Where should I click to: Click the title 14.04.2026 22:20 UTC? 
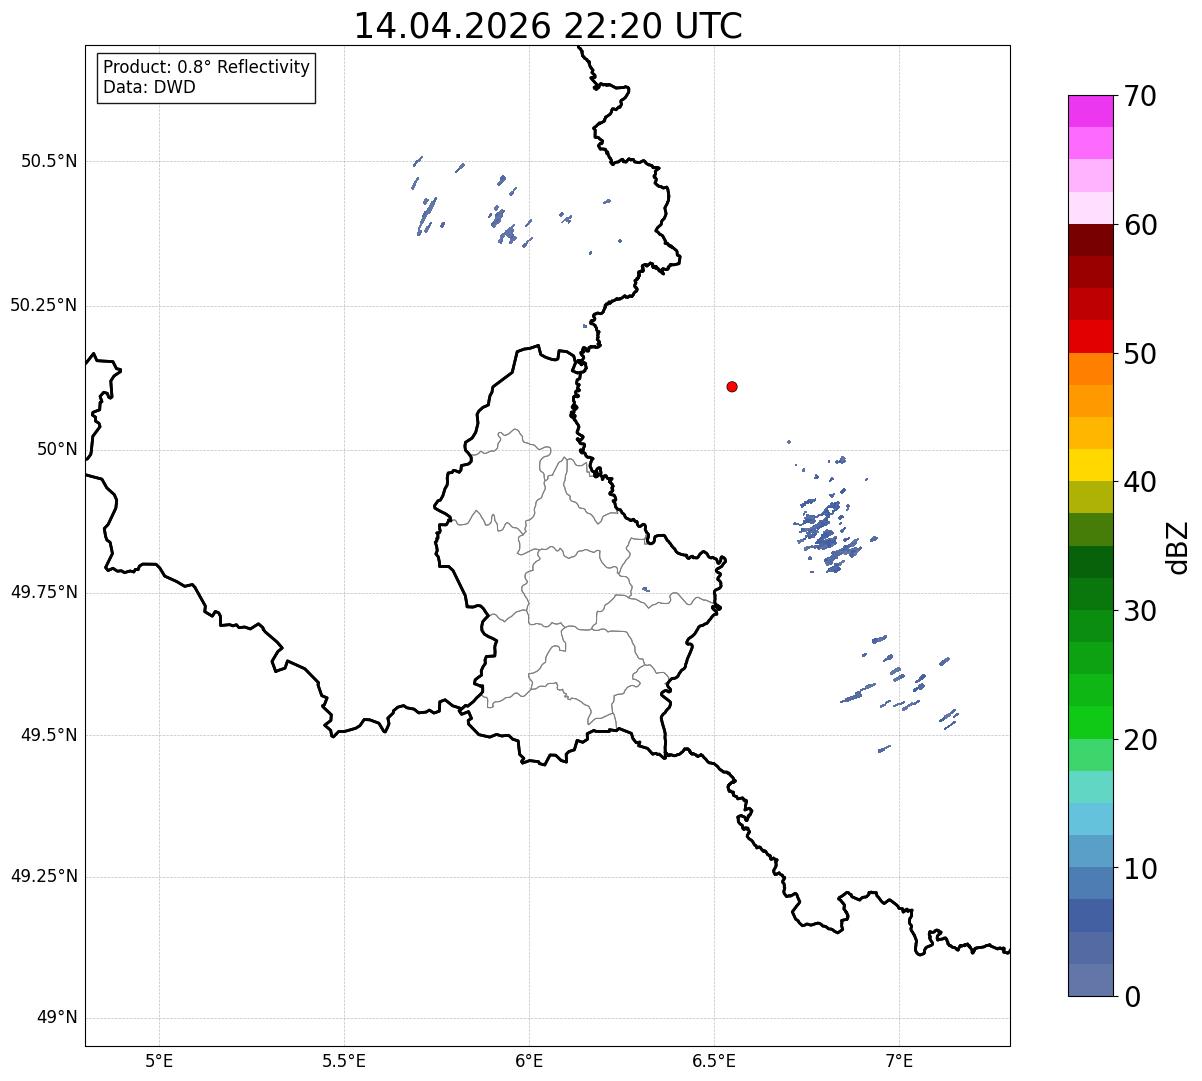tap(548, 26)
